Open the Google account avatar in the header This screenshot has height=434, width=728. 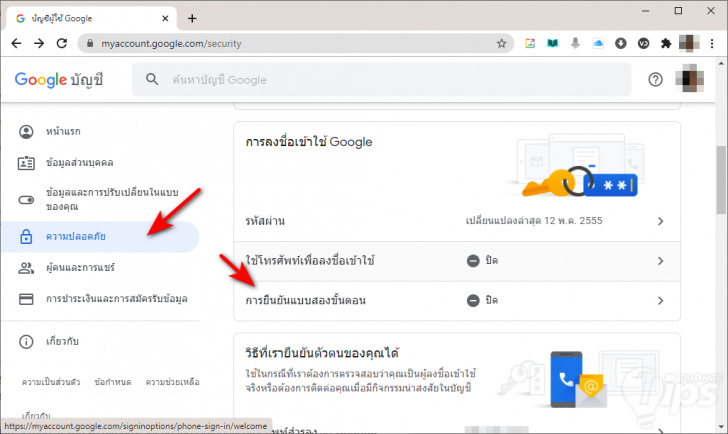(x=690, y=78)
